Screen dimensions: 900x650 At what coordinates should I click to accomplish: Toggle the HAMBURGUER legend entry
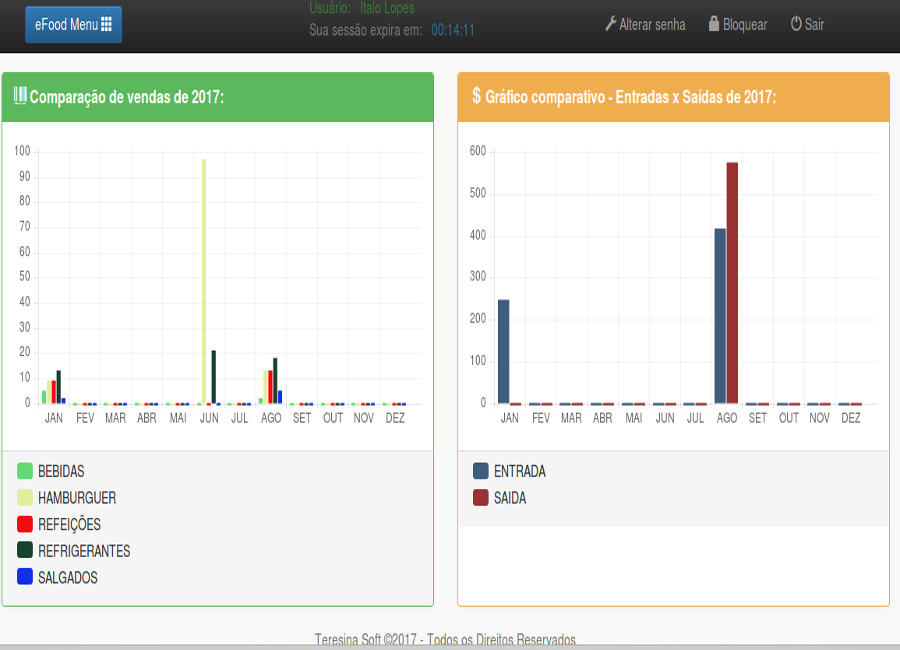tap(76, 498)
